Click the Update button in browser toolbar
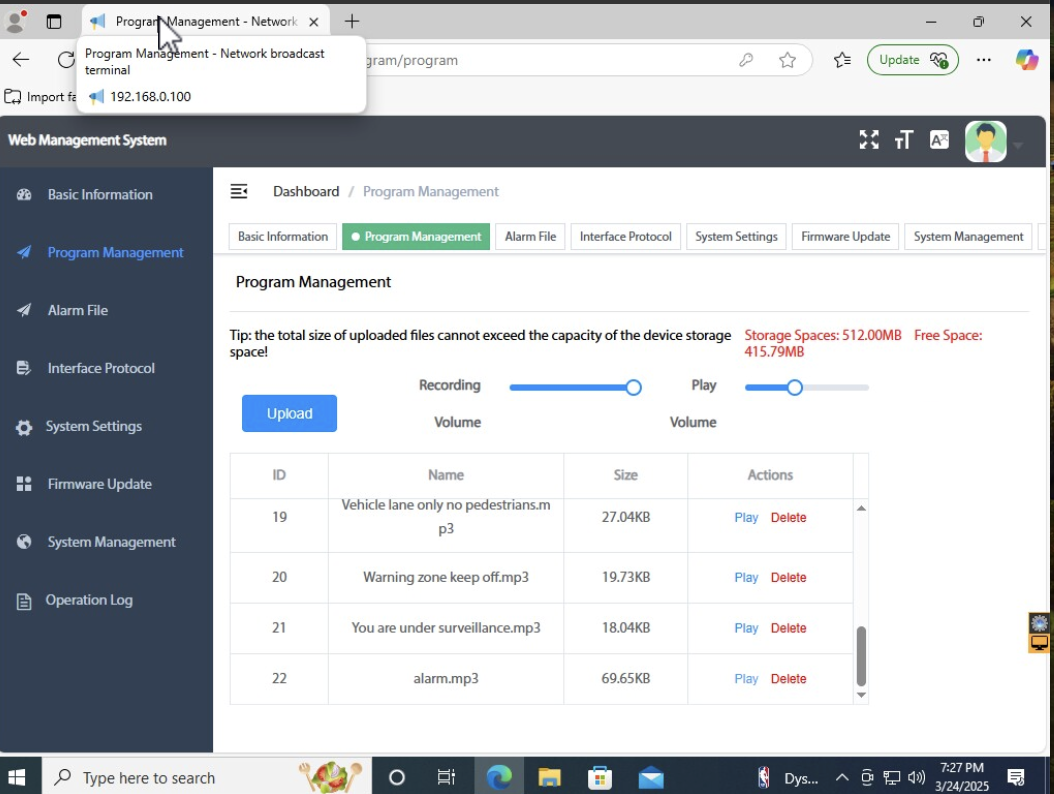The height and width of the screenshot is (794, 1054). pos(913,60)
